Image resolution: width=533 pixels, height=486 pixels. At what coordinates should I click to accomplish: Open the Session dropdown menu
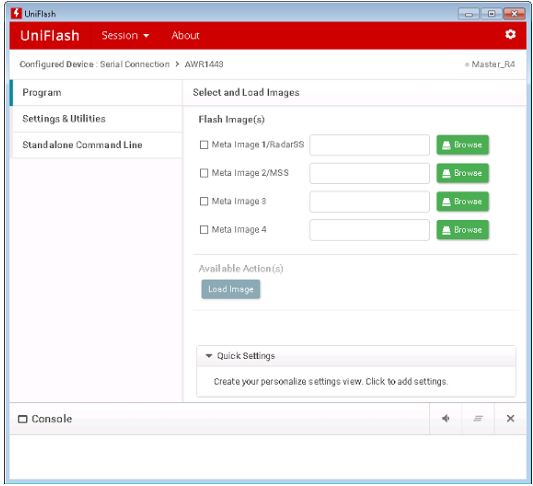point(125,35)
